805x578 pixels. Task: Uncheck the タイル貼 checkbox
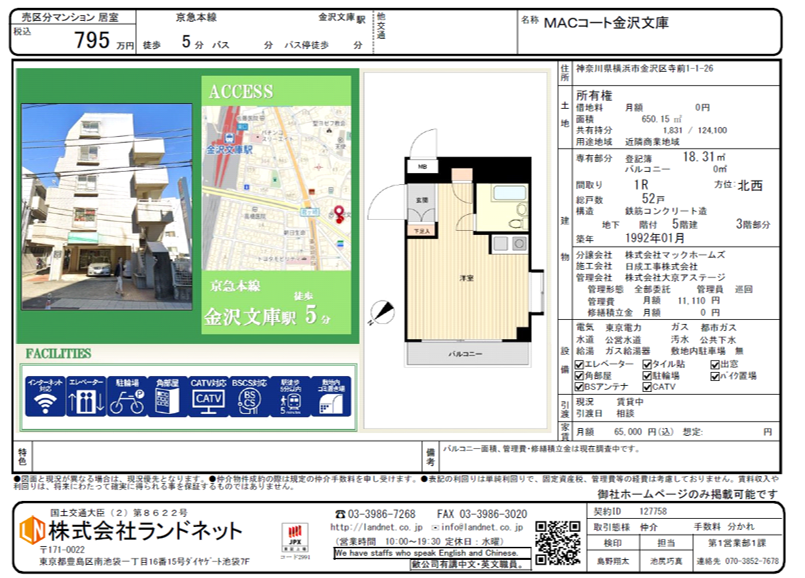point(648,364)
